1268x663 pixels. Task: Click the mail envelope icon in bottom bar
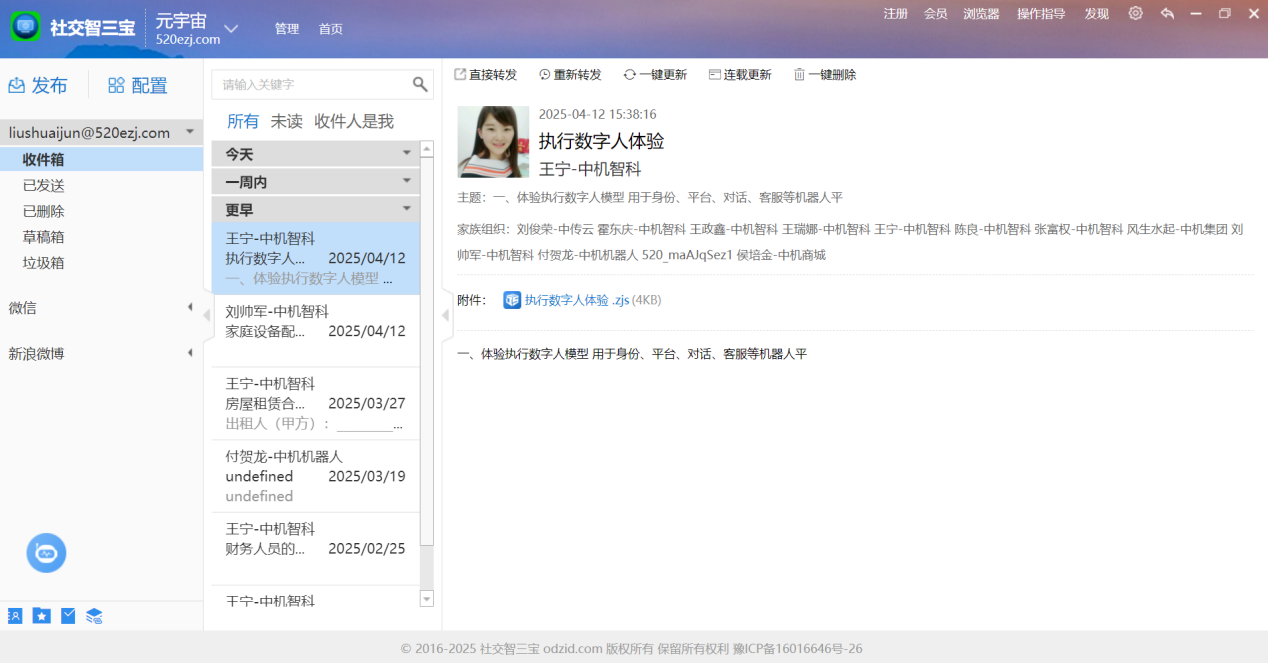(68, 616)
